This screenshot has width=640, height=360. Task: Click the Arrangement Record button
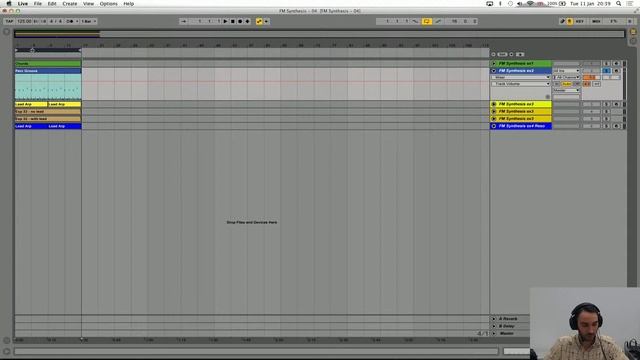click(x=240, y=21)
